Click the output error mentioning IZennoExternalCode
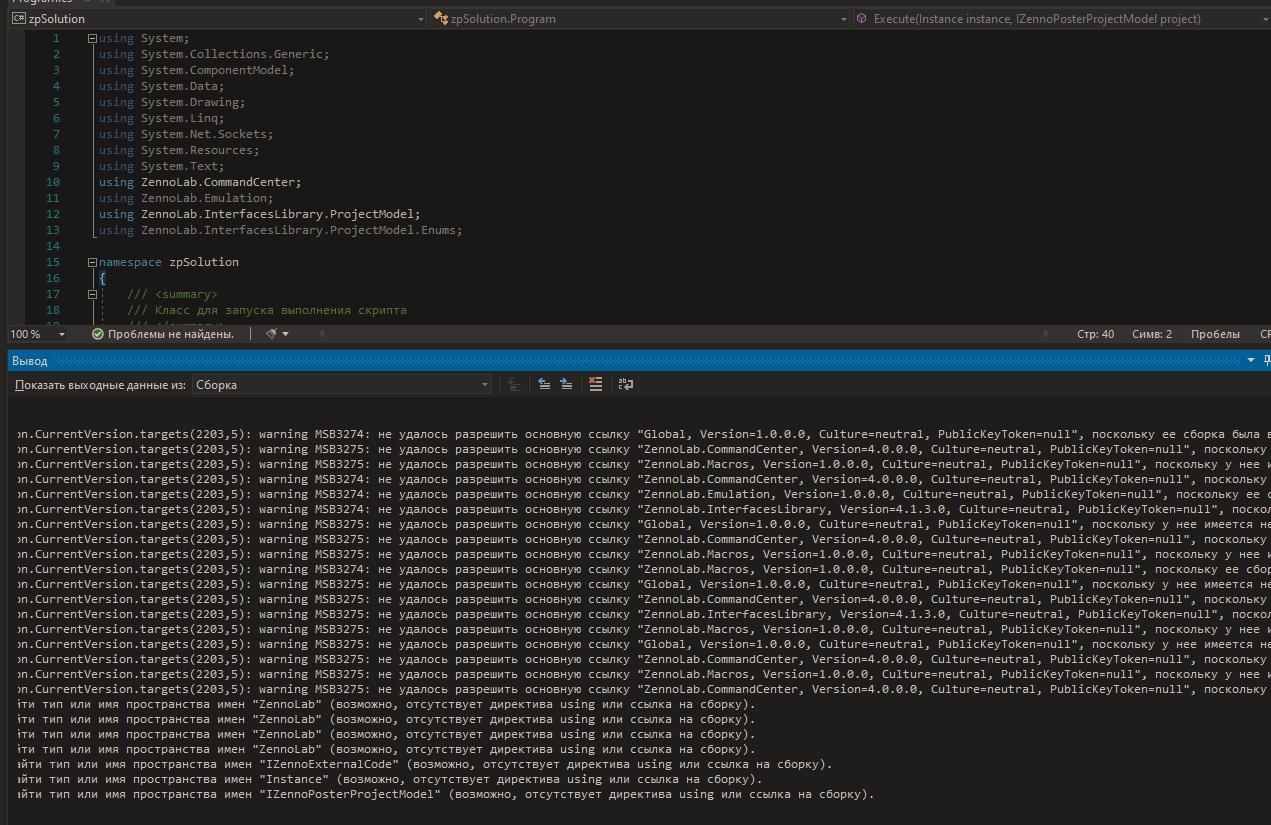1271x825 pixels. [425, 764]
